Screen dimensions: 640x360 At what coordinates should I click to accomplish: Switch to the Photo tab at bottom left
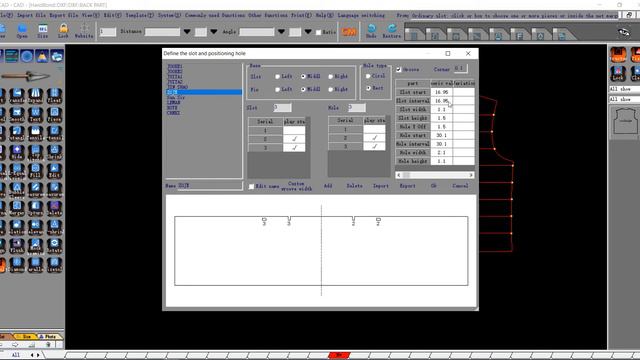click(x=50, y=336)
